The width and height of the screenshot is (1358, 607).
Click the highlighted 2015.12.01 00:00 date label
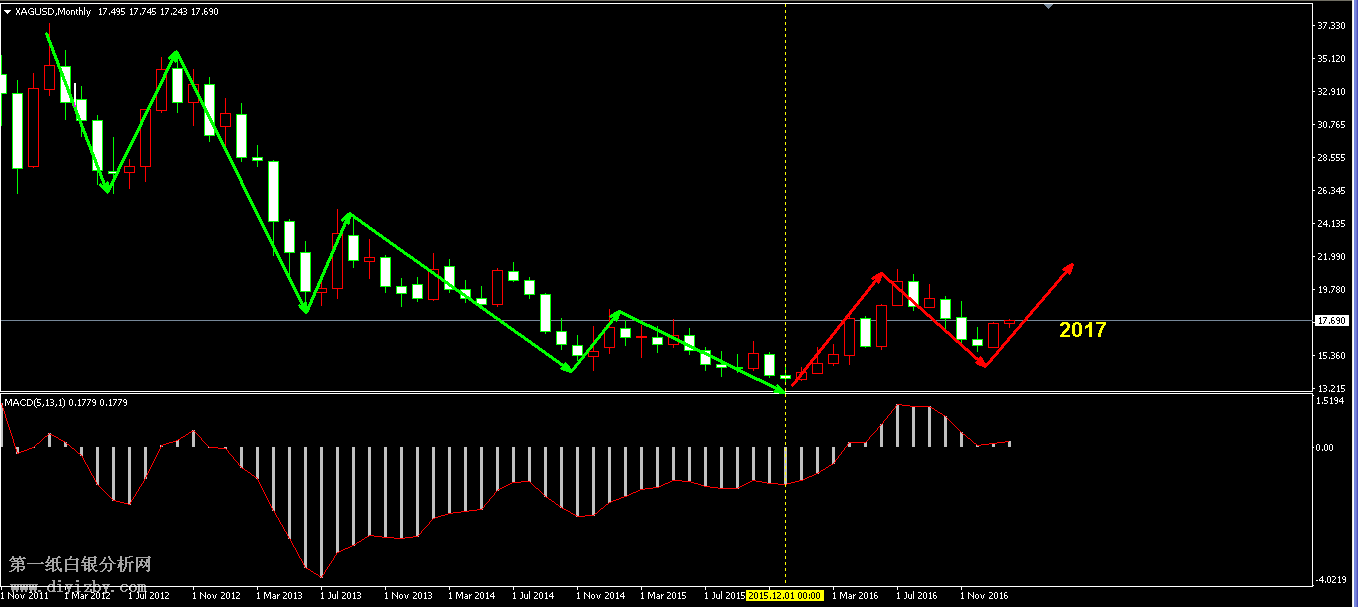(x=785, y=595)
